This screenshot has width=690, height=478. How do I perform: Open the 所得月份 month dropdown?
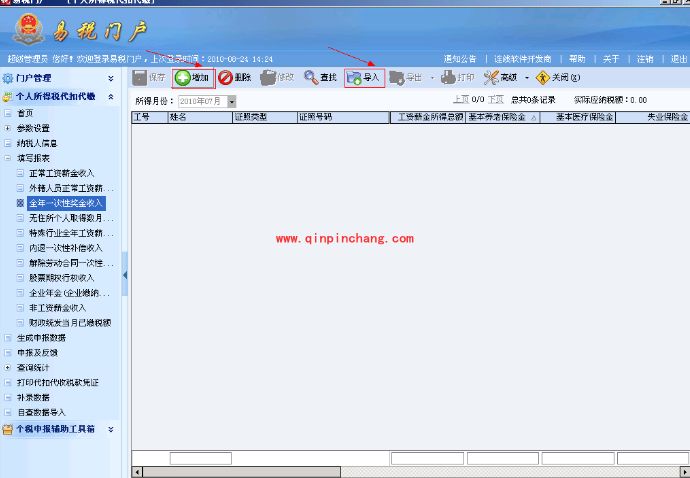[x=232, y=101]
